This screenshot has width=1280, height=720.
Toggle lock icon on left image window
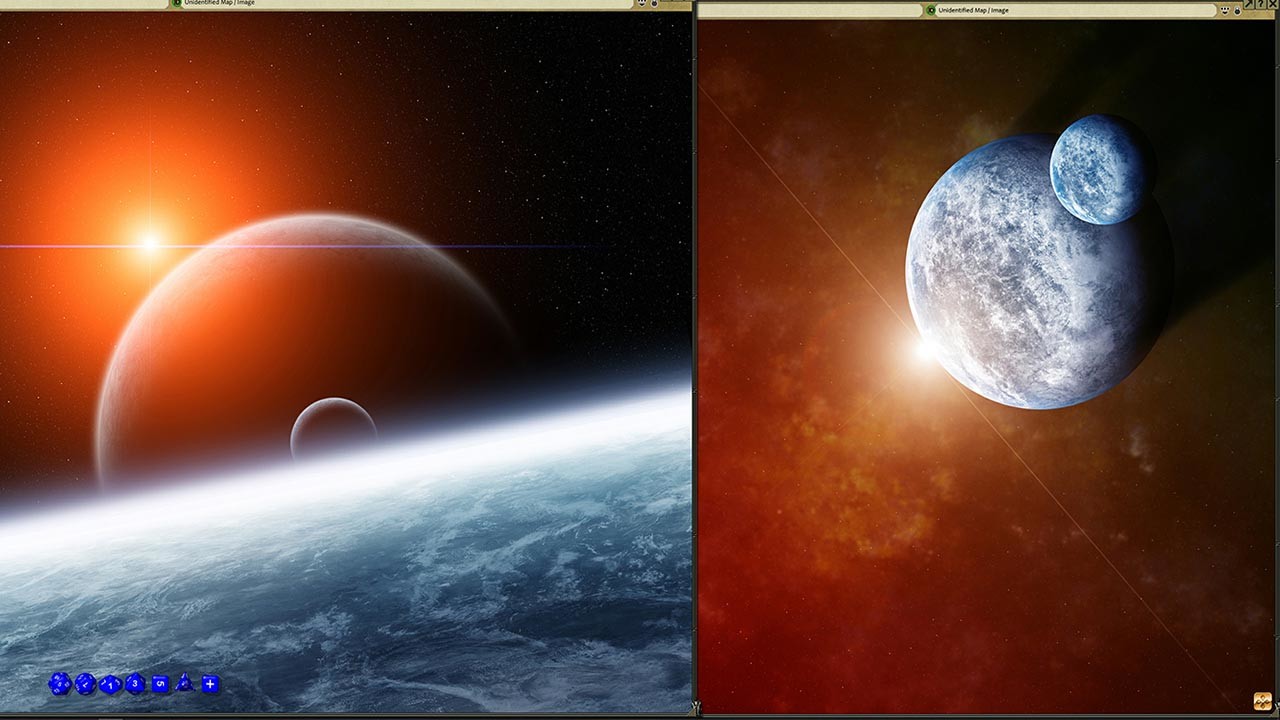coord(654,3)
